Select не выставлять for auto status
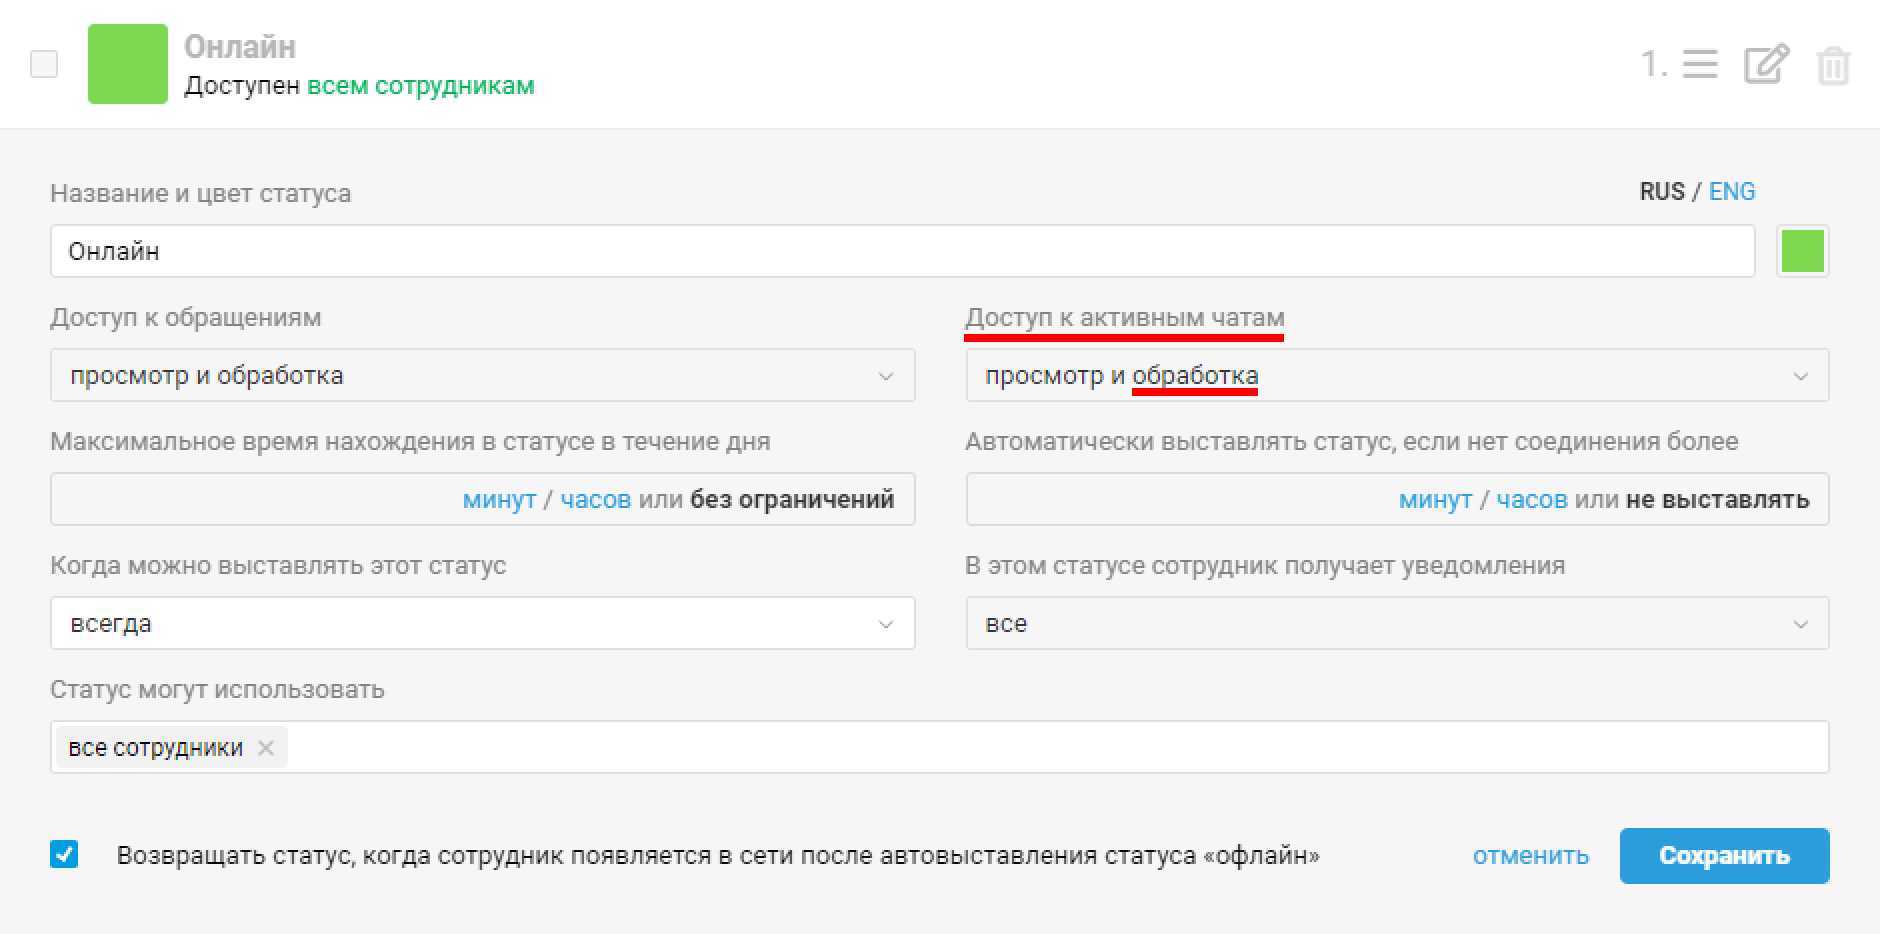The width and height of the screenshot is (1880, 934). (x=1718, y=499)
